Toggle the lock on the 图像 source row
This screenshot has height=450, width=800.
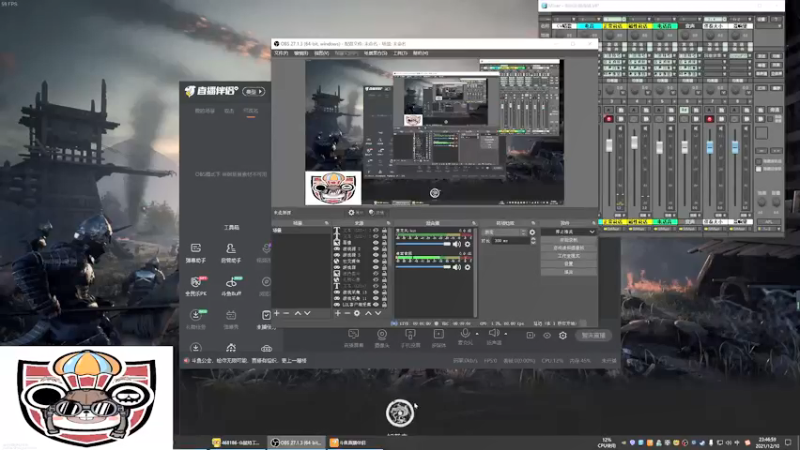pyautogui.click(x=384, y=243)
